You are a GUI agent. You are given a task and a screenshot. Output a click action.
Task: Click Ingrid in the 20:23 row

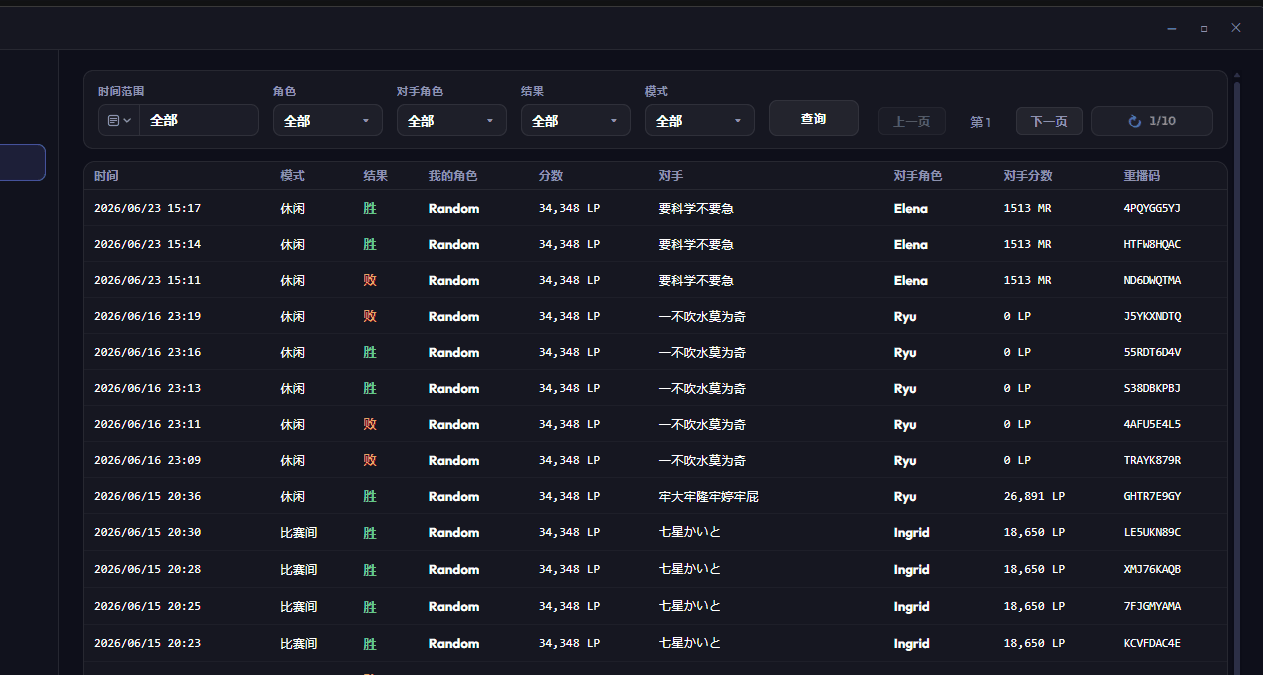click(x=912, y=644)
